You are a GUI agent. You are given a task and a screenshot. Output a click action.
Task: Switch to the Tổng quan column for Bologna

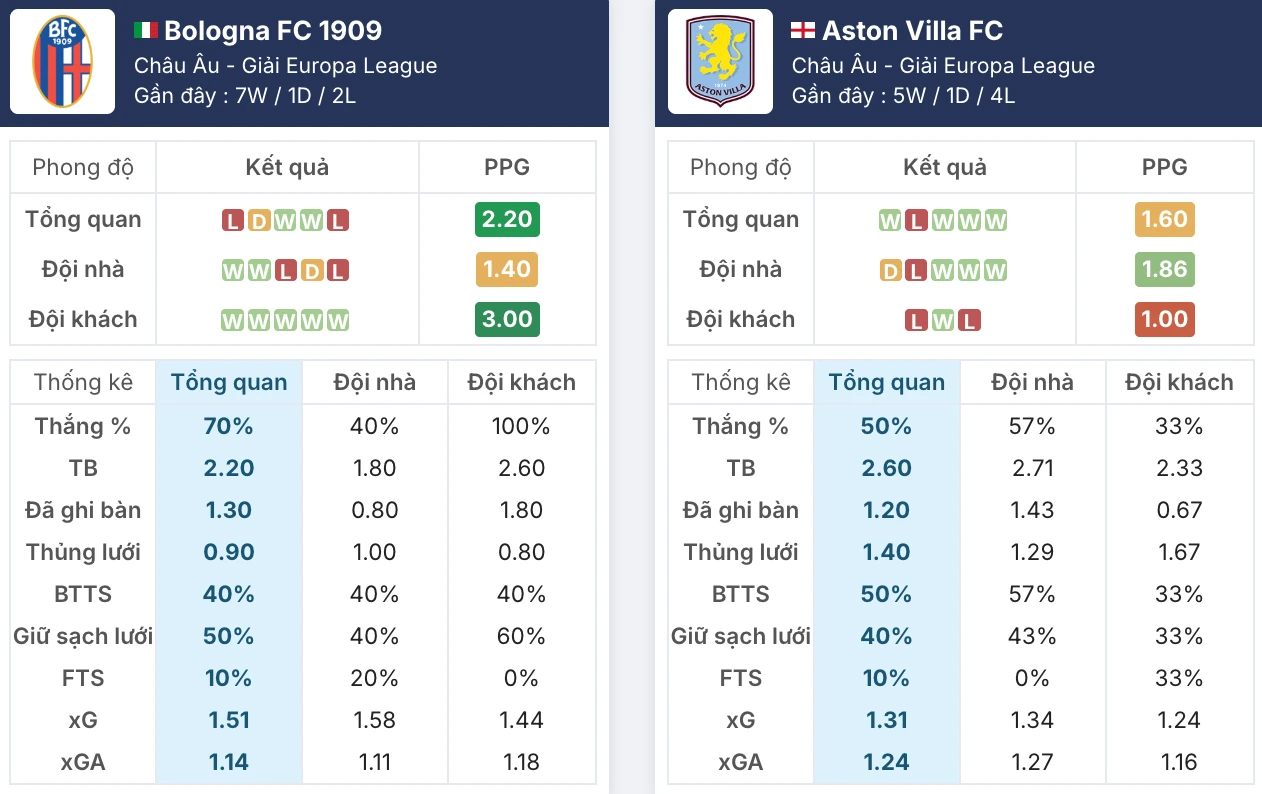click(229, 382)
